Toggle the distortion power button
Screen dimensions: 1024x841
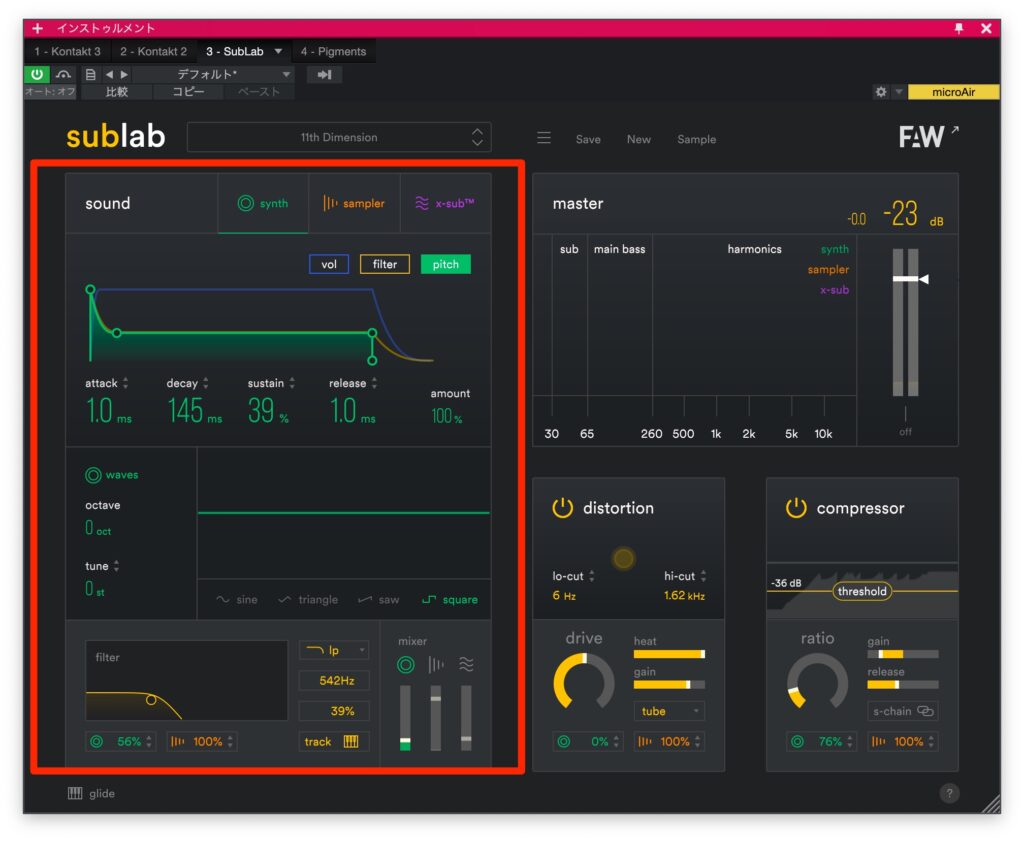[x=563, y=508]
